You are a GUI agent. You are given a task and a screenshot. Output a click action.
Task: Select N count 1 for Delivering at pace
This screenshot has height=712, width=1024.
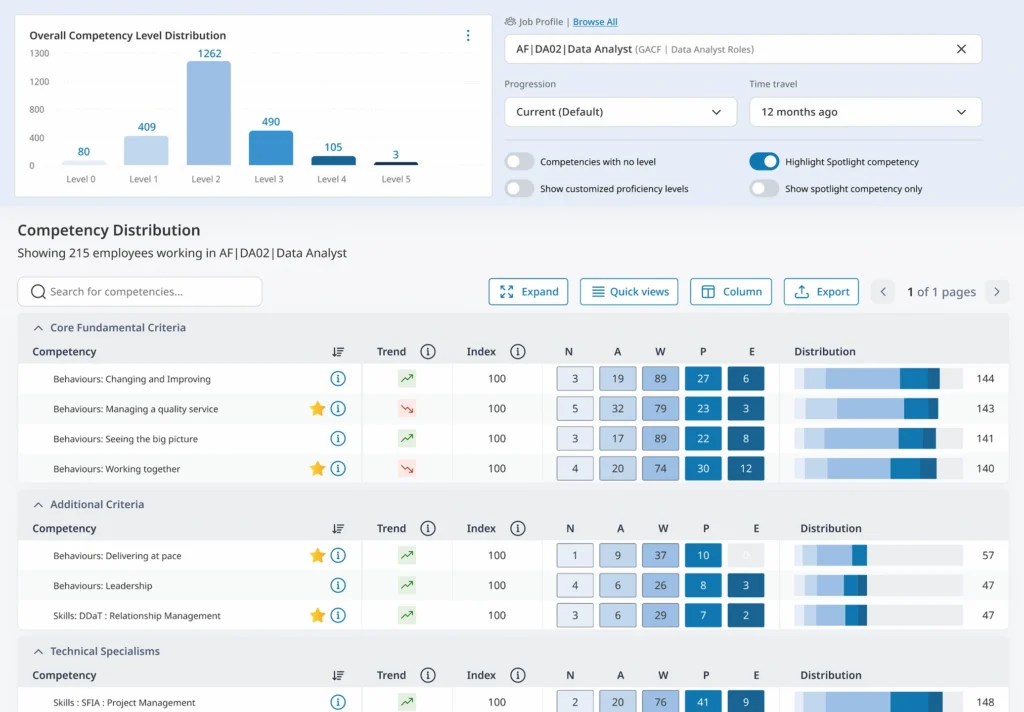(575, 555)
